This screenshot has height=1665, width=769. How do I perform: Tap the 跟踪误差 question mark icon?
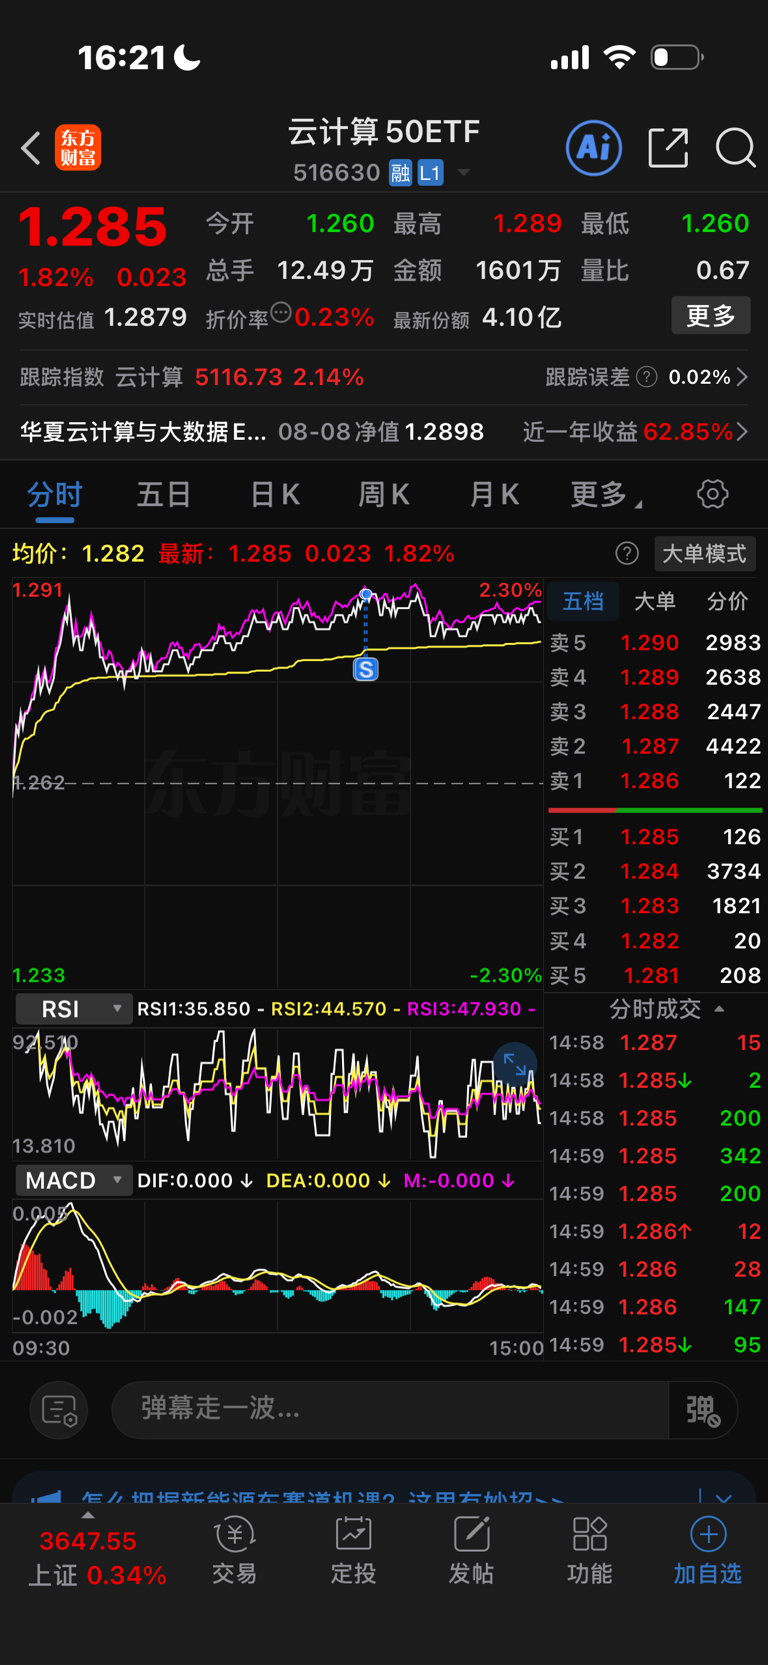pos(647,377)
